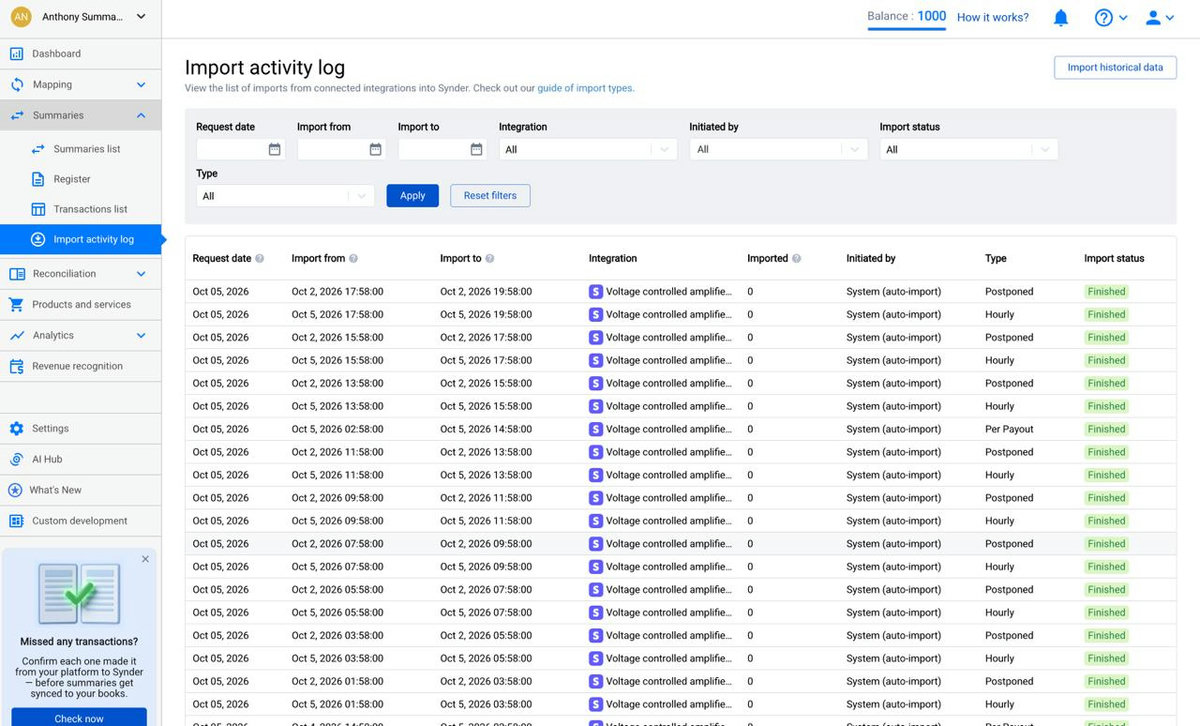Open AI Hub menu item
Image resolution: width=1200 pixels, height=726 pixels.
81,460
